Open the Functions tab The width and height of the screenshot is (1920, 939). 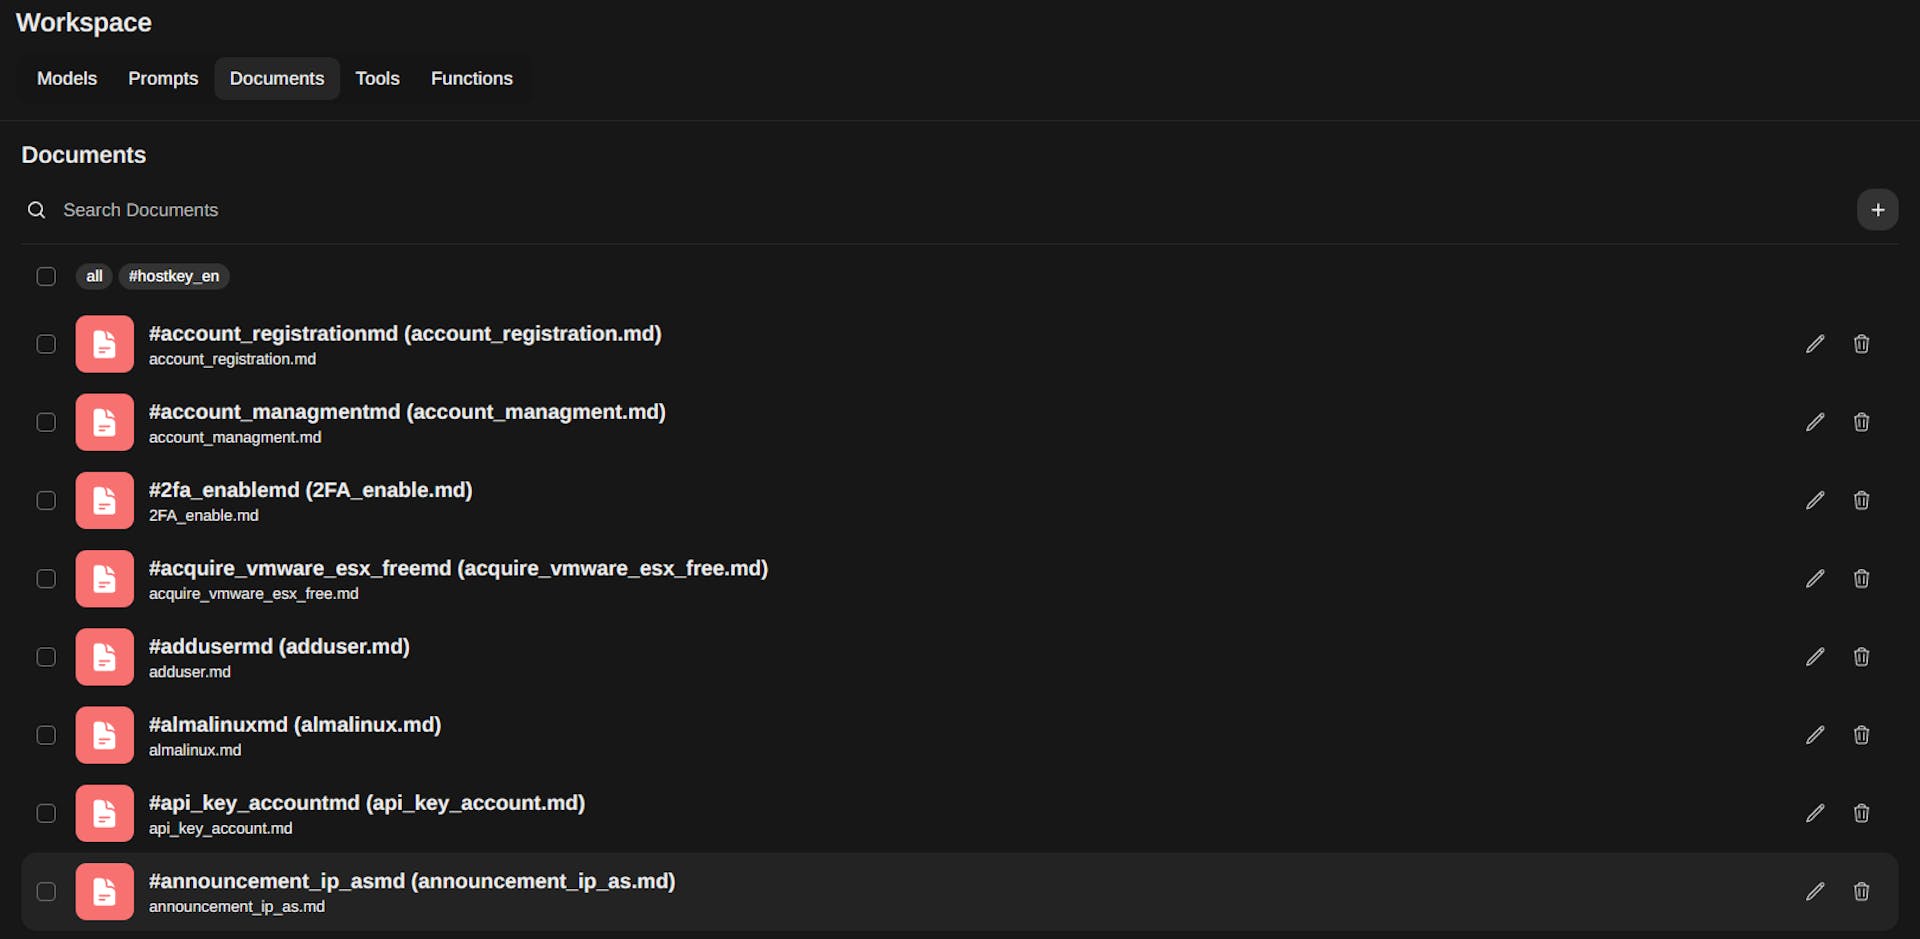point(471,78)
